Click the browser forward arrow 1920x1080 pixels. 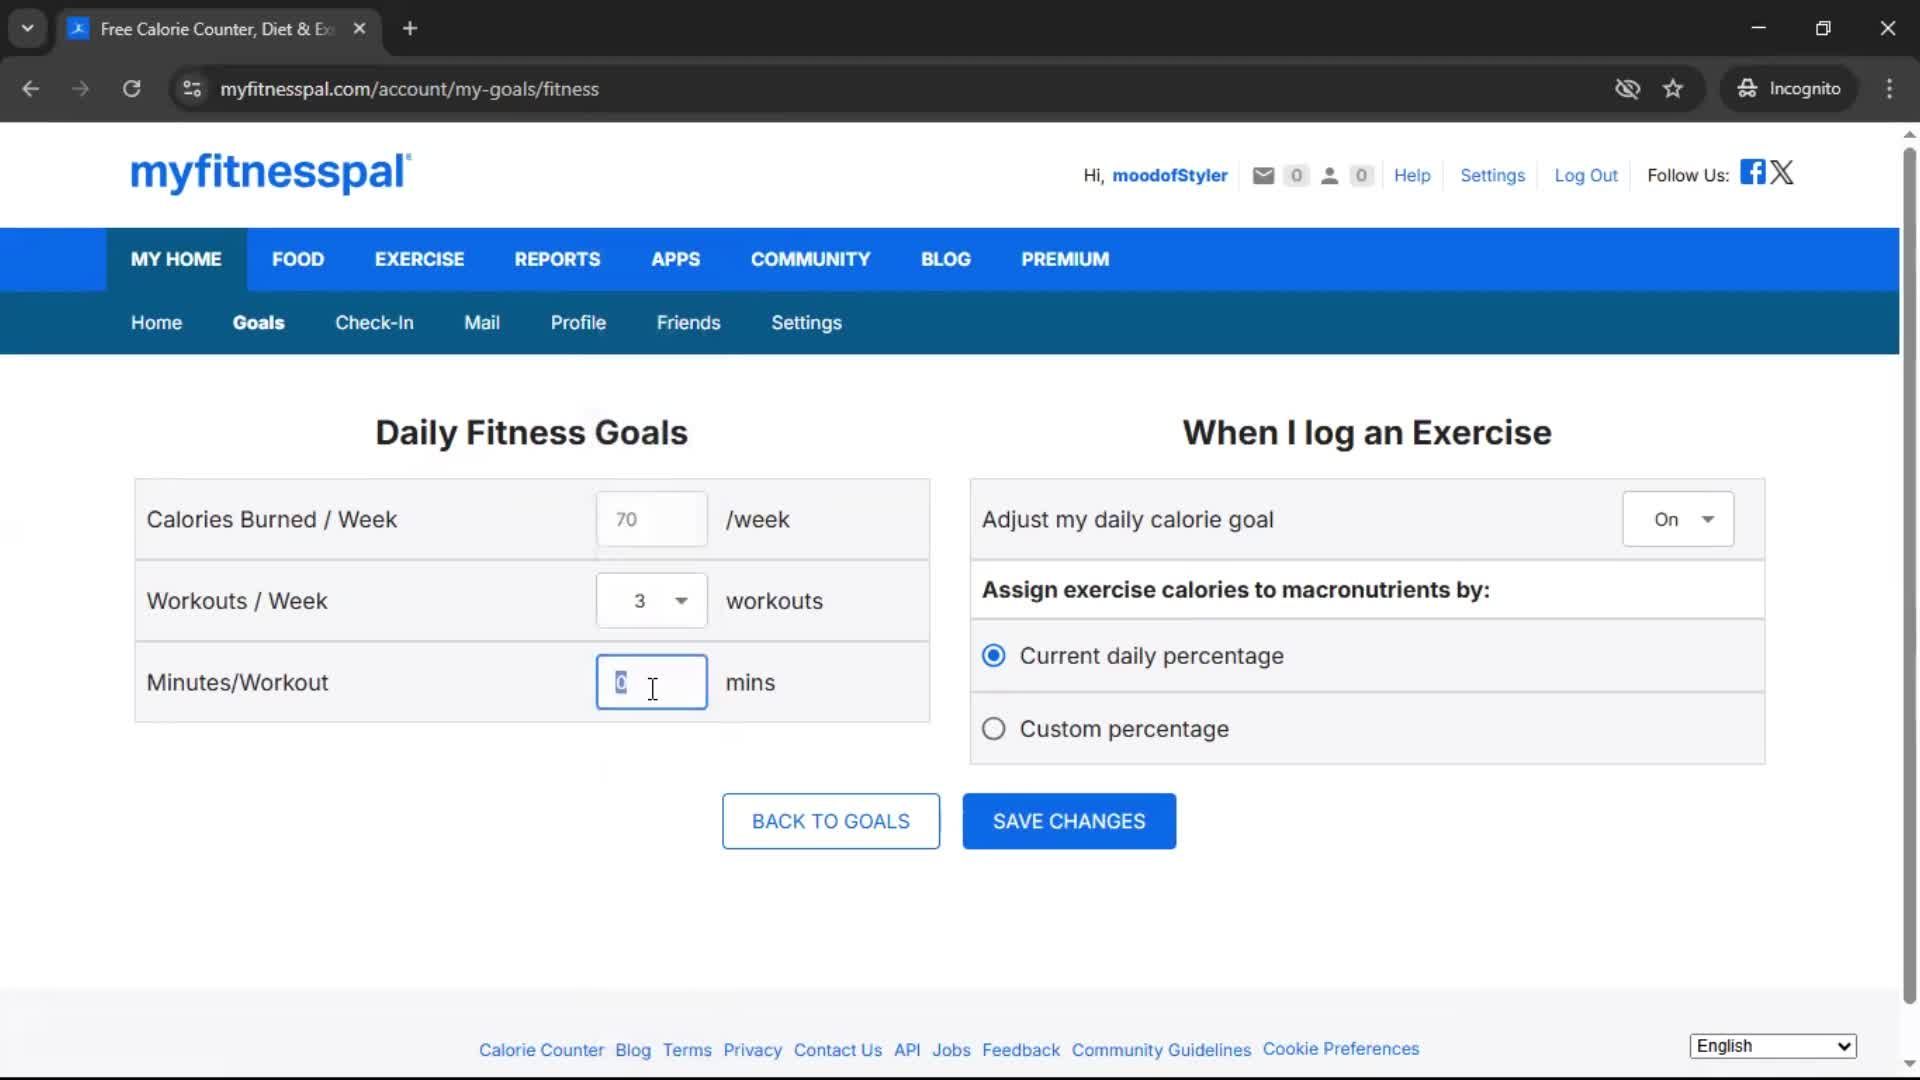pos(81,89)
